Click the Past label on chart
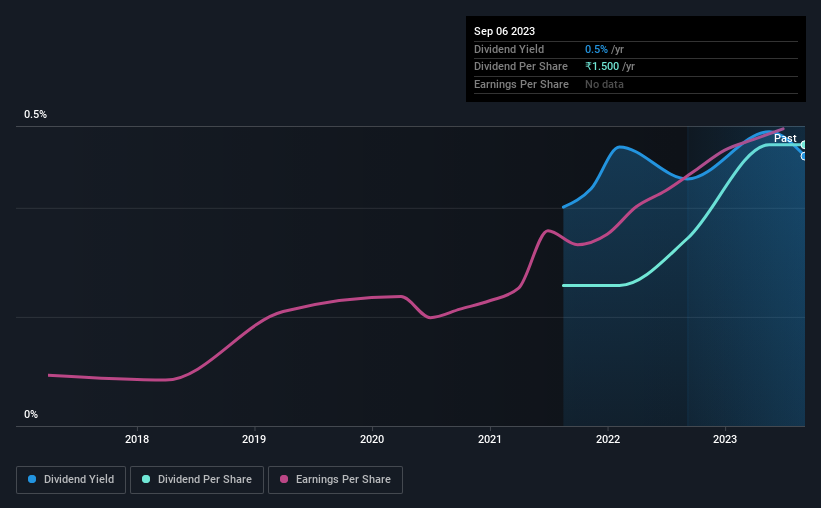This screenshot has width=821, height=508. point(785,138)
